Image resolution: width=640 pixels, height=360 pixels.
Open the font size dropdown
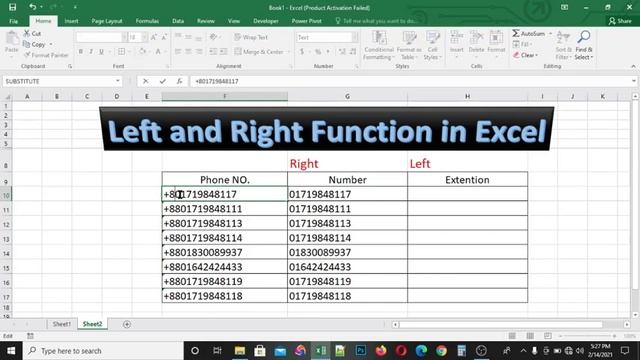pos(144,37)
